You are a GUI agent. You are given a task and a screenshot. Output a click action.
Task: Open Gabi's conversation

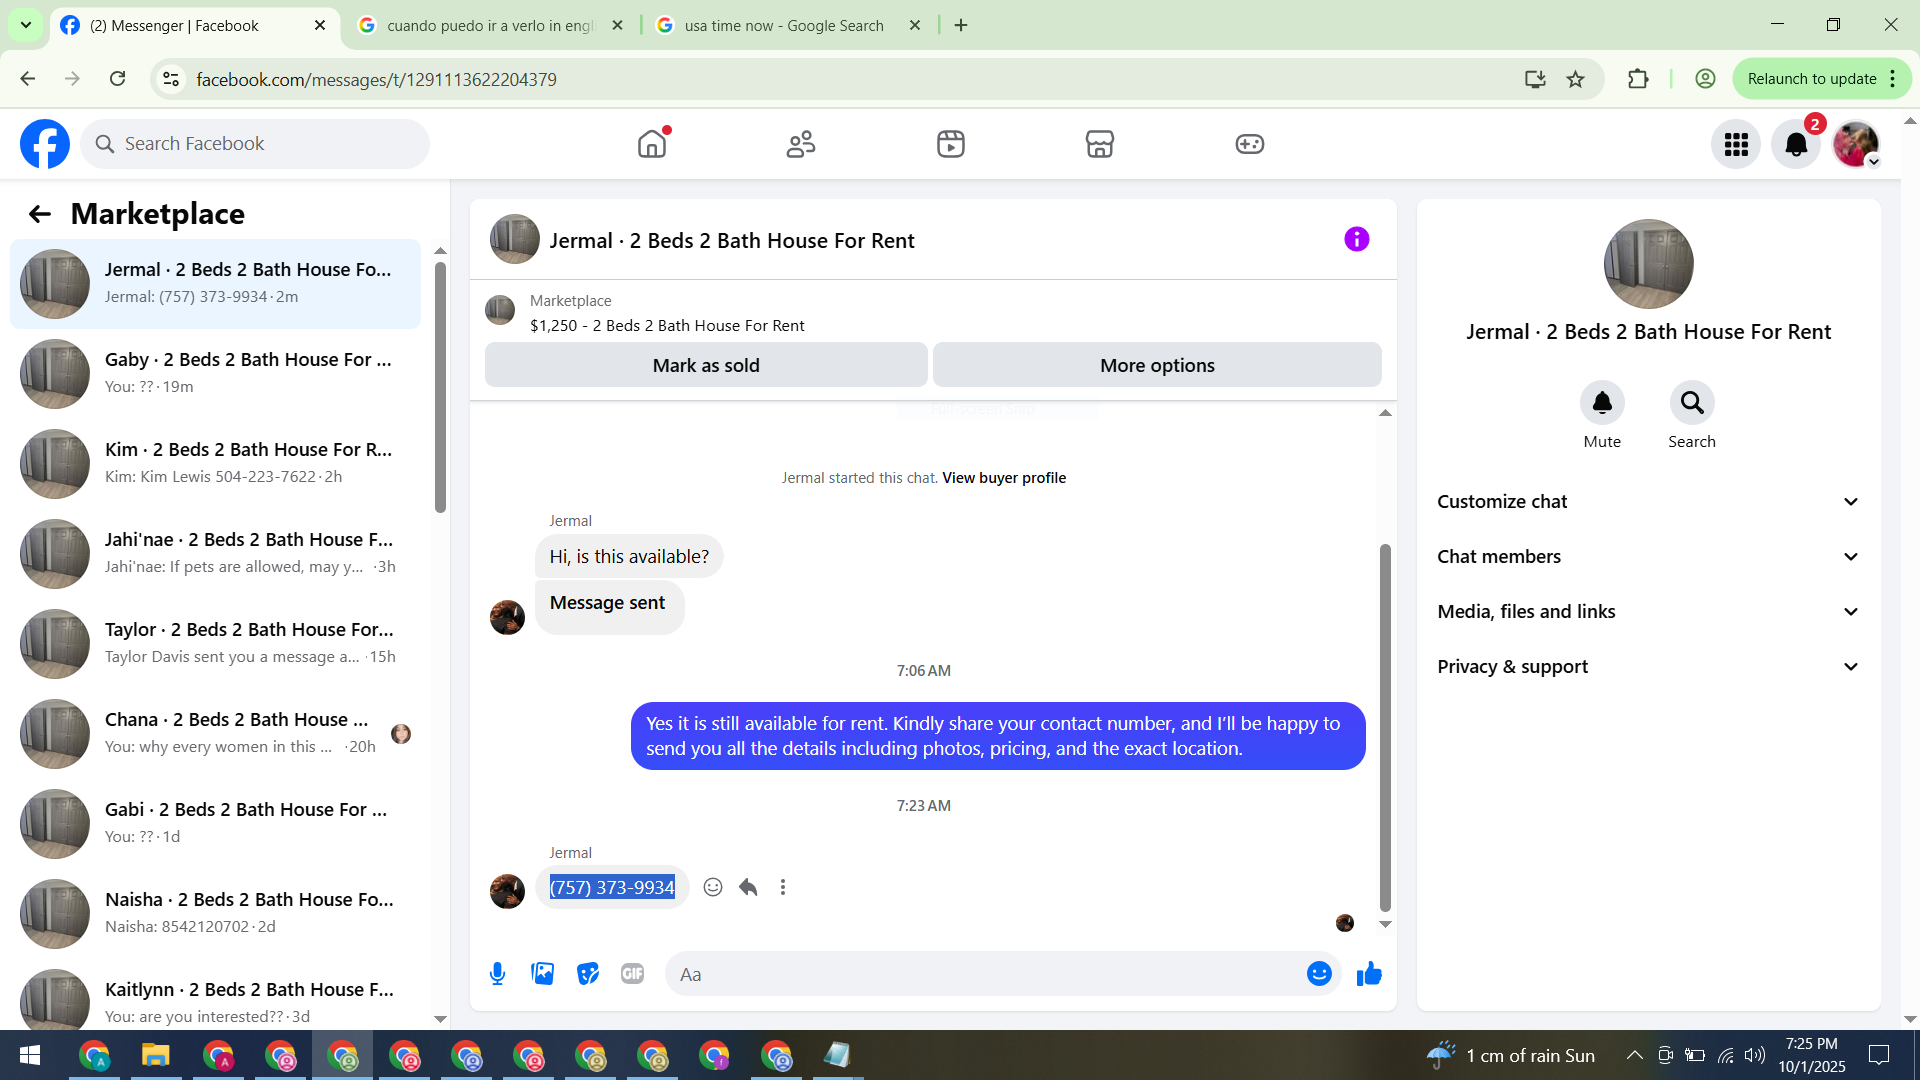(215, 823)
